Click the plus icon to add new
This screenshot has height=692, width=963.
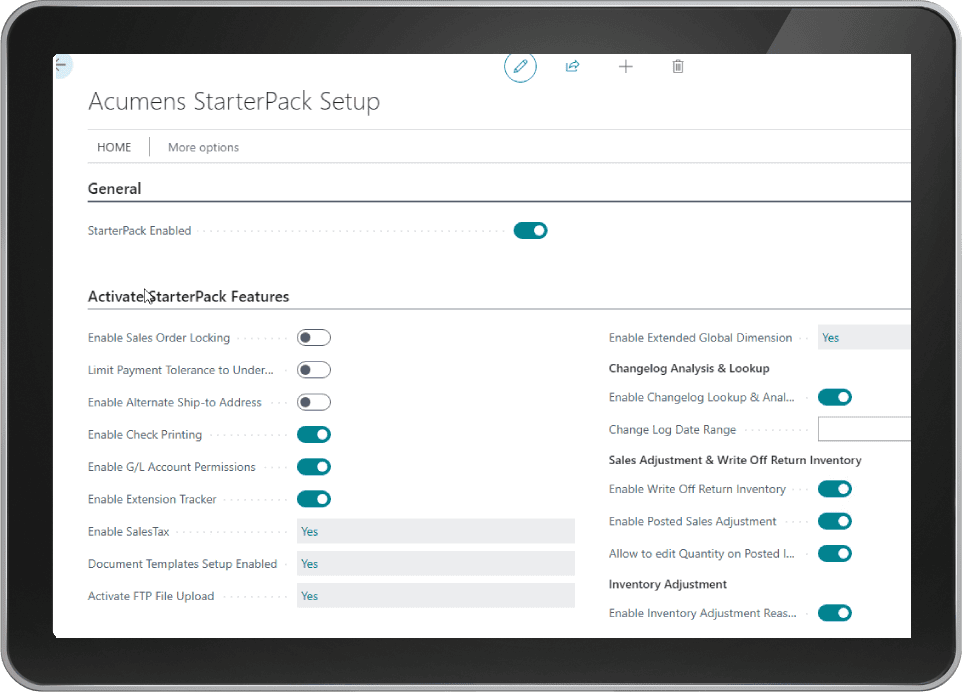coord(625,66)
